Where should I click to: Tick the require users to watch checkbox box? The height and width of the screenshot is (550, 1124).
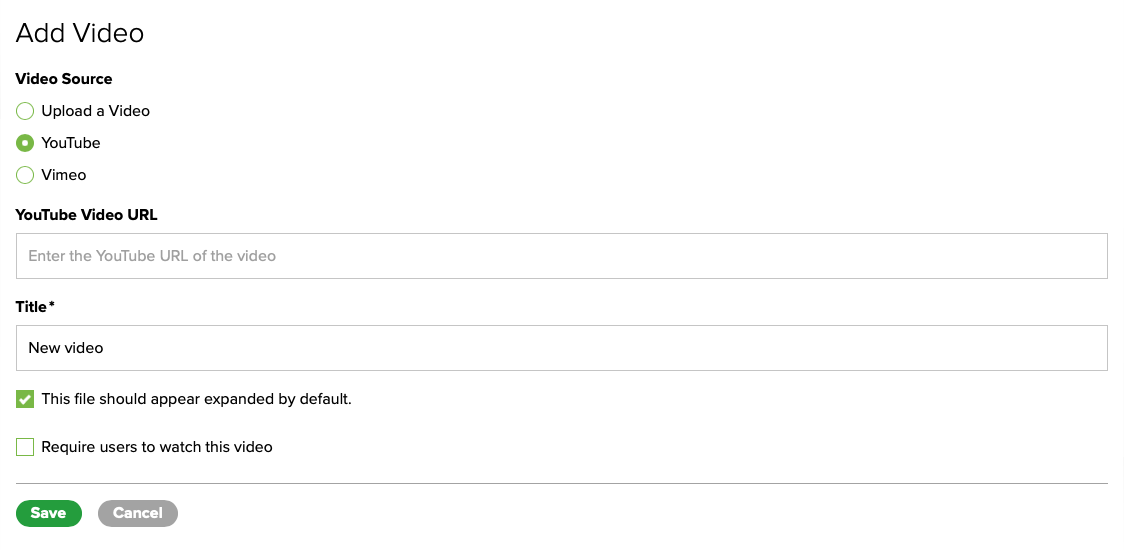pos(25,447)
